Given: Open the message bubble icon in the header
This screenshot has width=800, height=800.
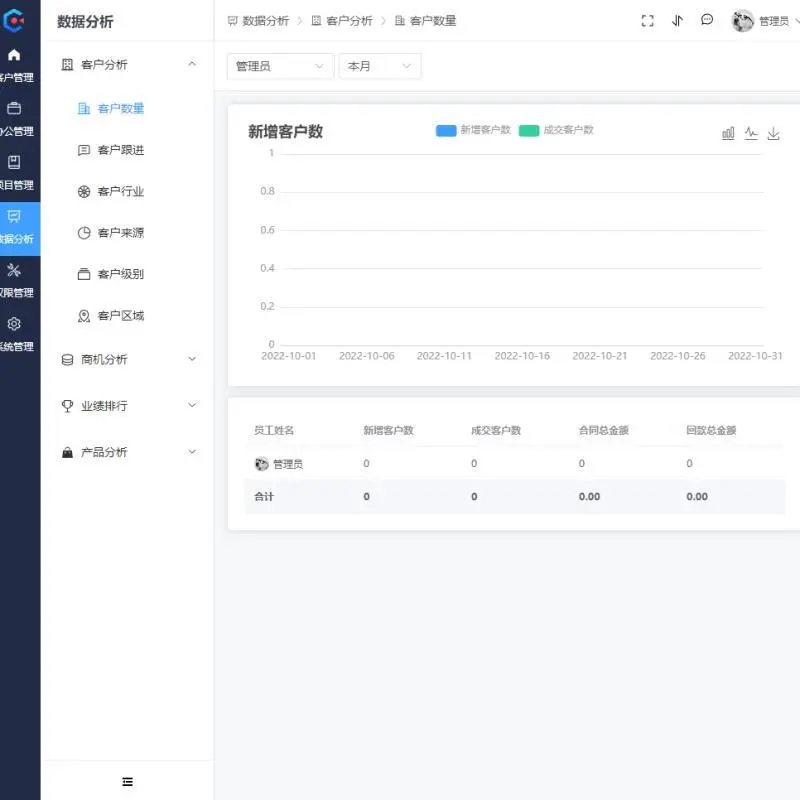Looking at the screenshot, I should (x=707, y=20).
